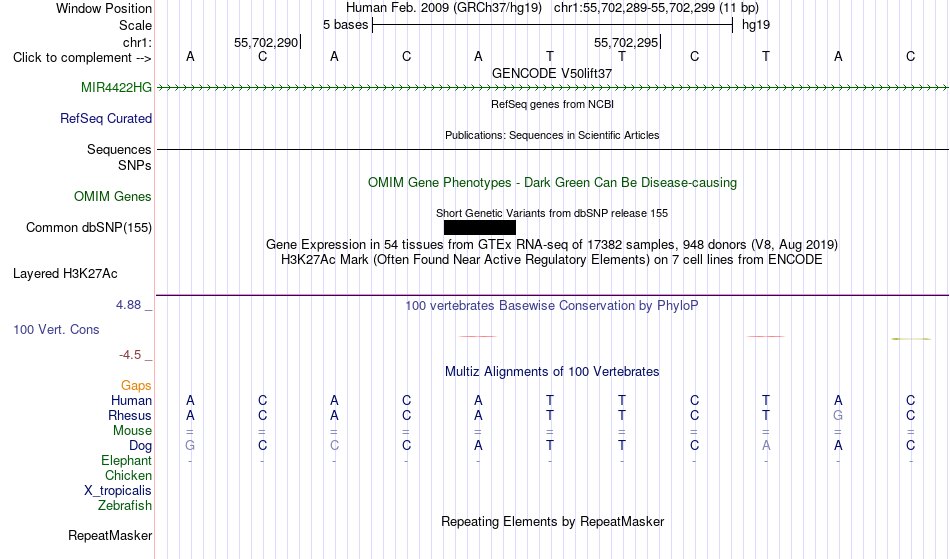
Task: Click 'Publications: Sequences in Scientific Articles' title
Action: 552,136
